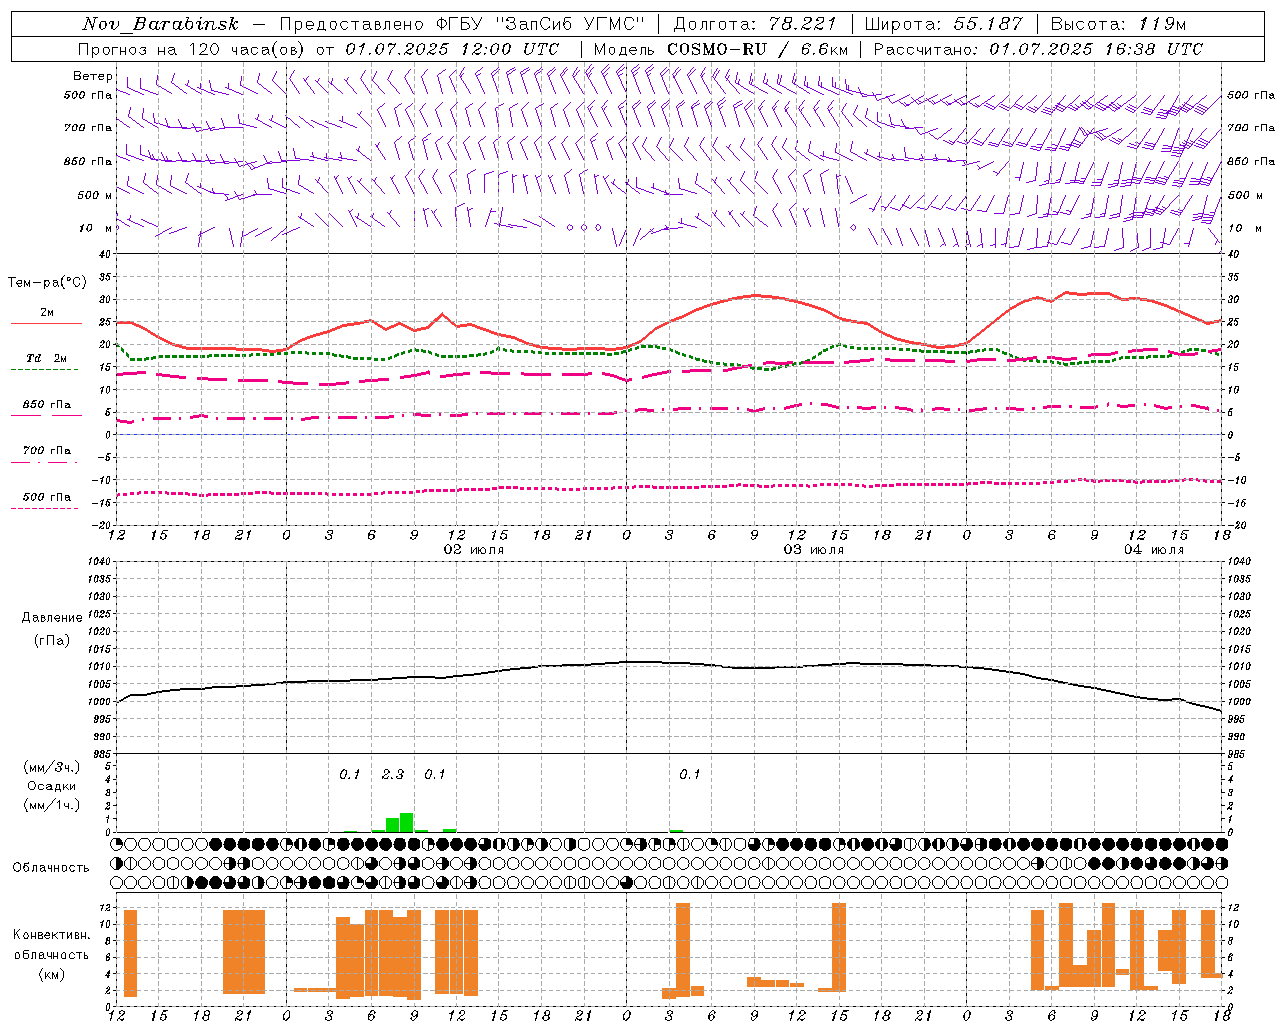
Task: Click the Конвективн. convective cloud label
Action: click(51, 935)
